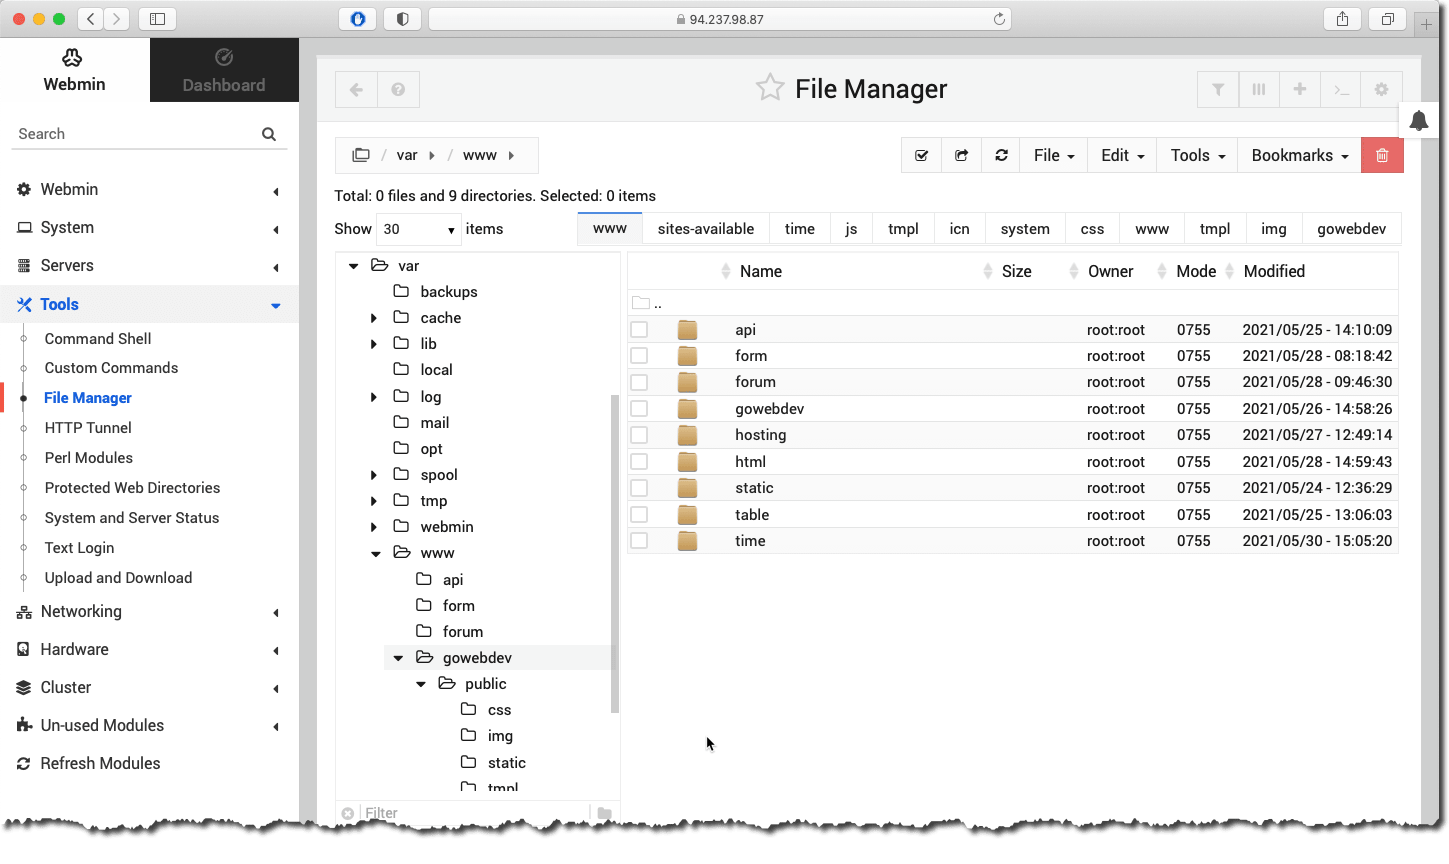
Task: Check the hosting folder checkbox
Action: tap(639, 435)
